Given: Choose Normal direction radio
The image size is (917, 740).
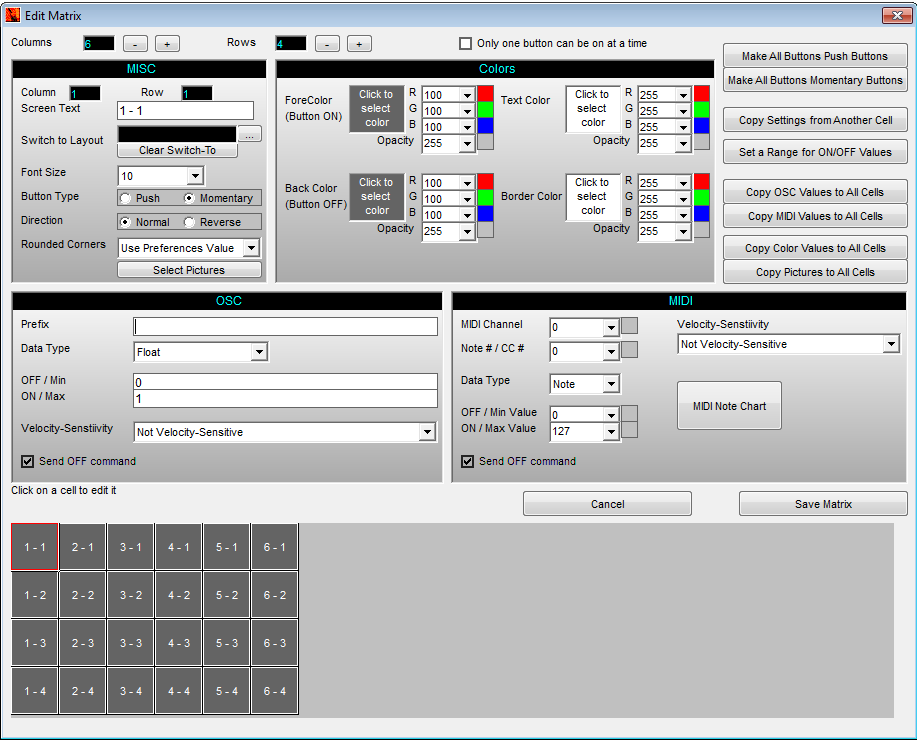Looking at the screenshot, I should 126,222.
